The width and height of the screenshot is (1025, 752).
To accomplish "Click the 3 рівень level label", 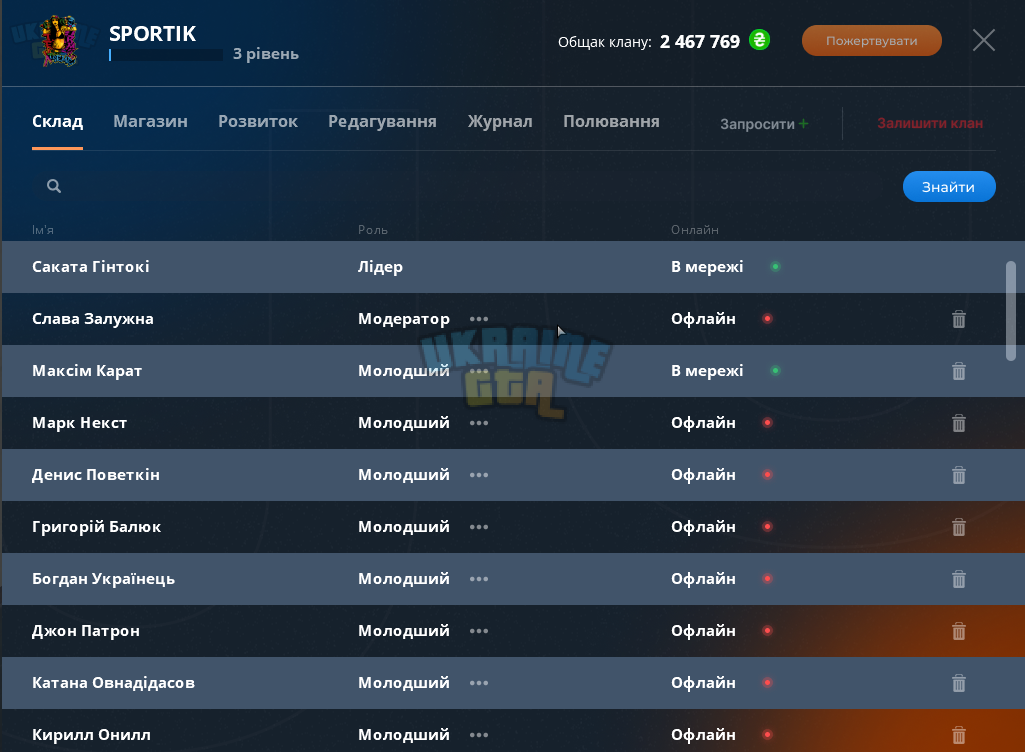I will coord(265,54).
